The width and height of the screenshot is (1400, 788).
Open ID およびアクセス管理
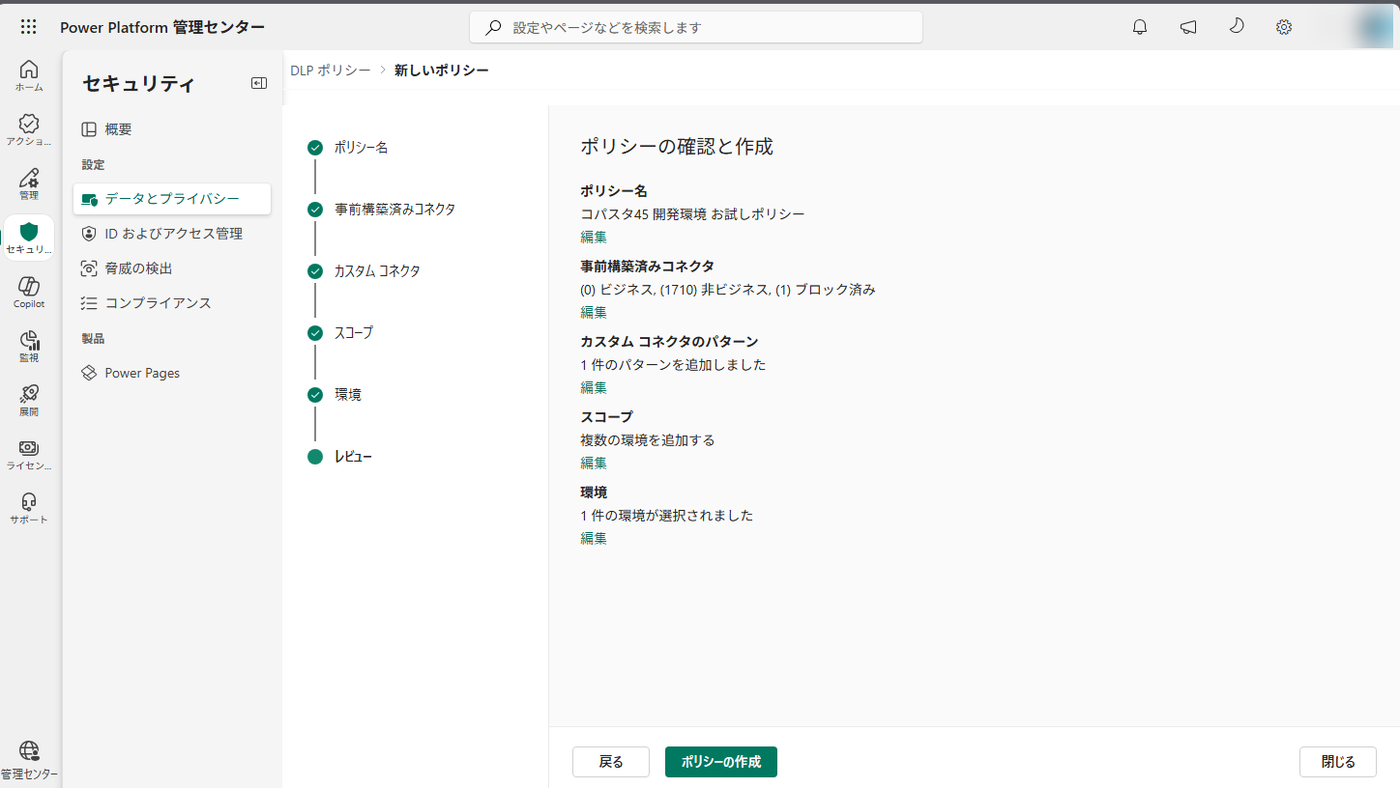172,233
